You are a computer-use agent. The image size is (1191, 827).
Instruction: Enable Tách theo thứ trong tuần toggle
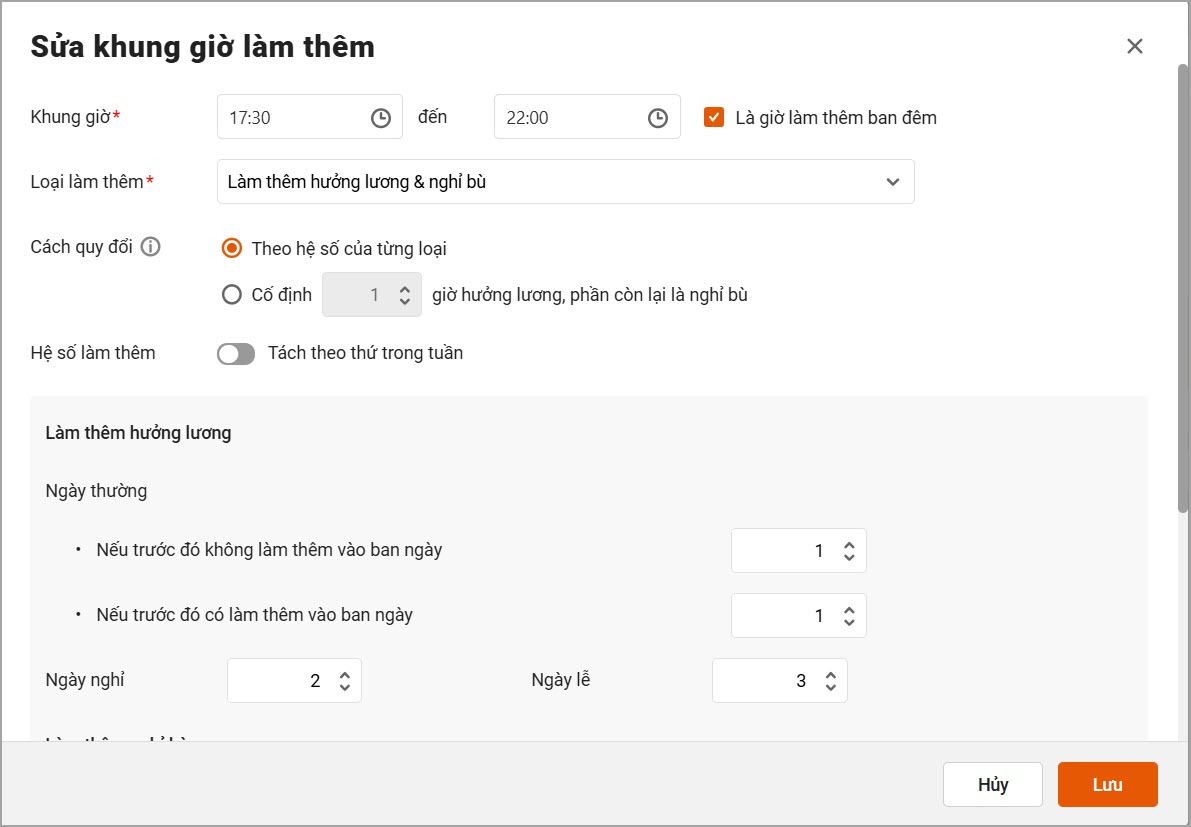point(236,354)
